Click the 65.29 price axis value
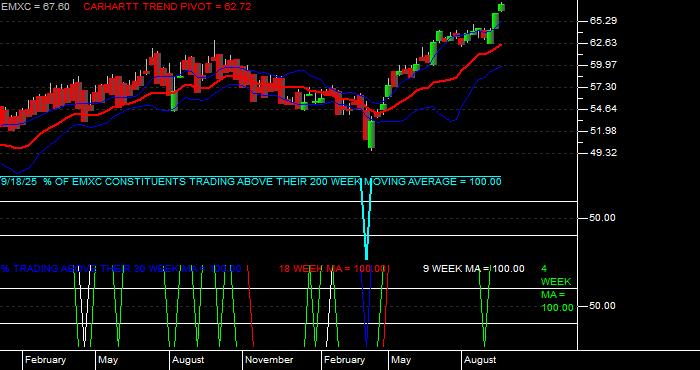 603,21
